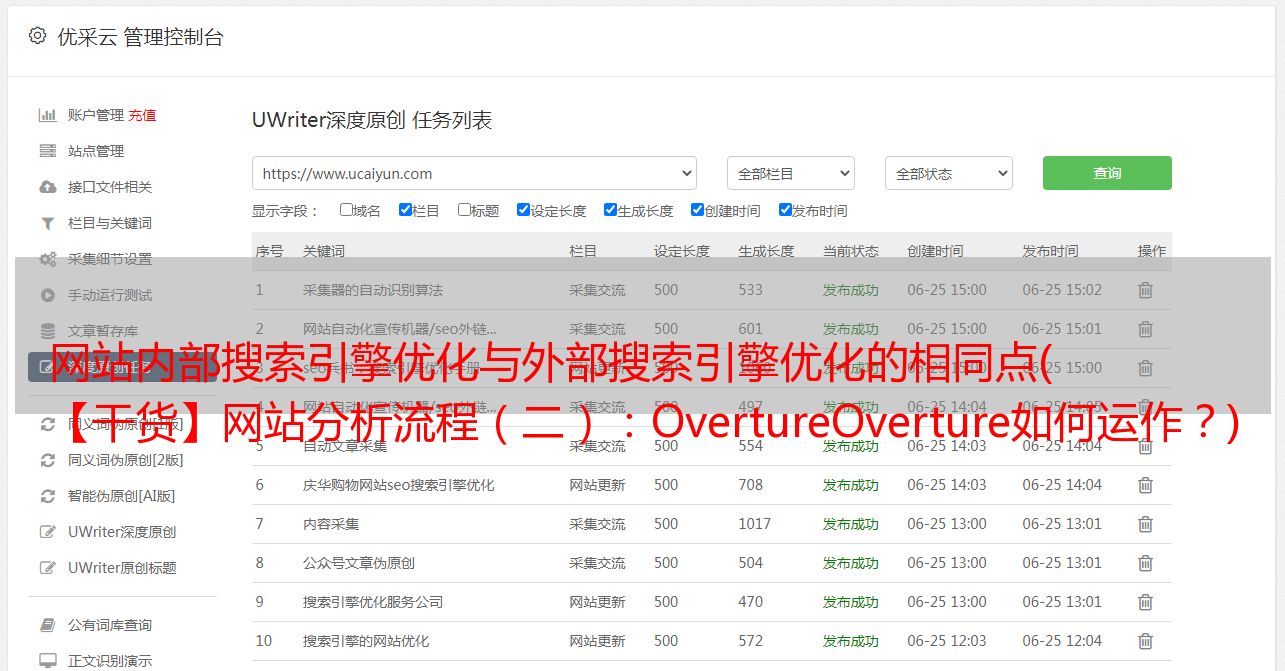Open 站点管理 in the sidebar

[96, 151]
